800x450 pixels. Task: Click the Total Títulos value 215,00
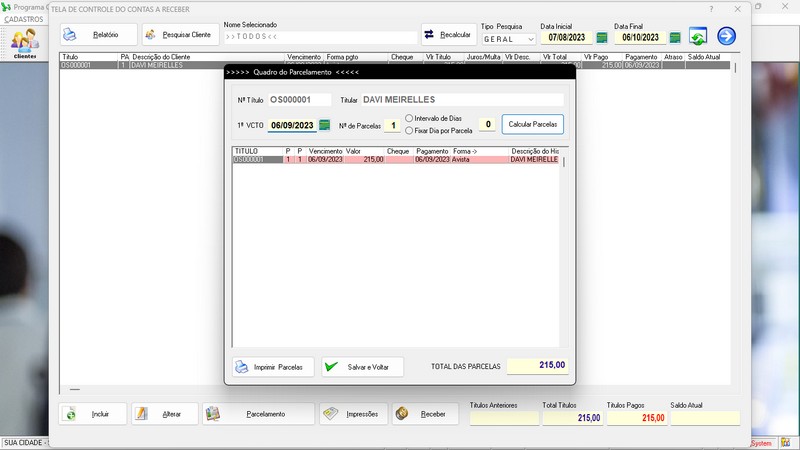[573, 418]
